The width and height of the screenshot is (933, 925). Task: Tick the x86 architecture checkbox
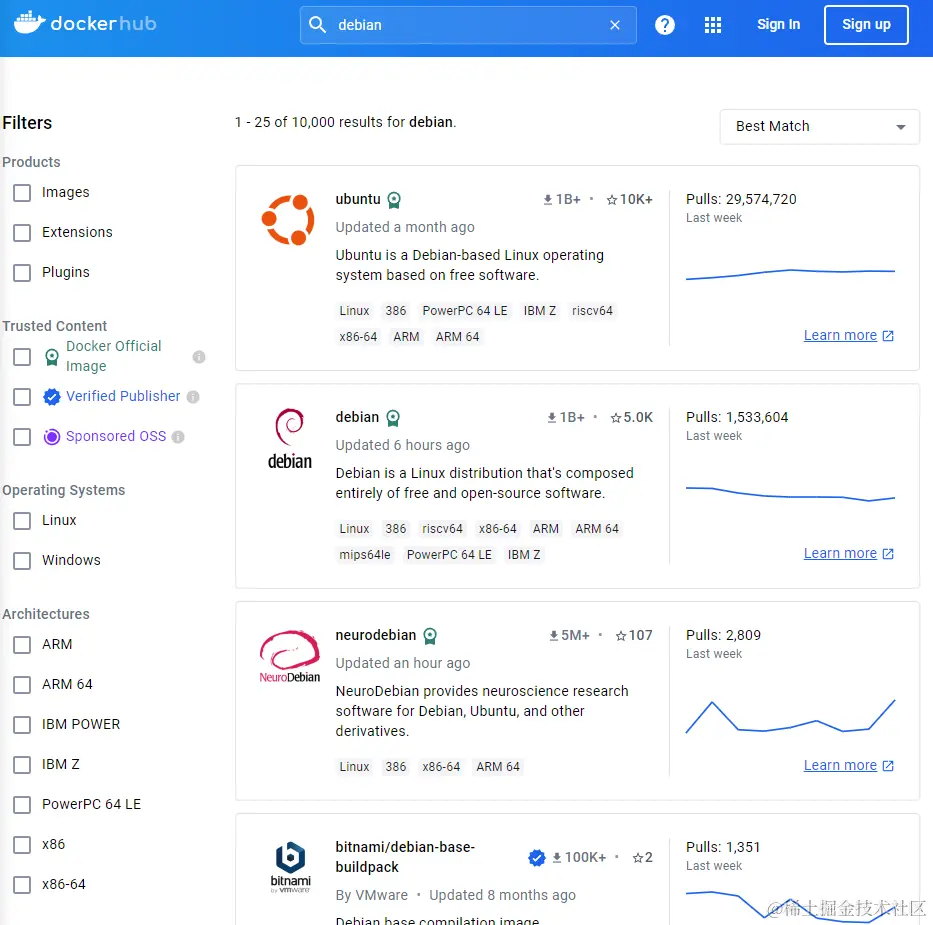click(x=22, y=845)
